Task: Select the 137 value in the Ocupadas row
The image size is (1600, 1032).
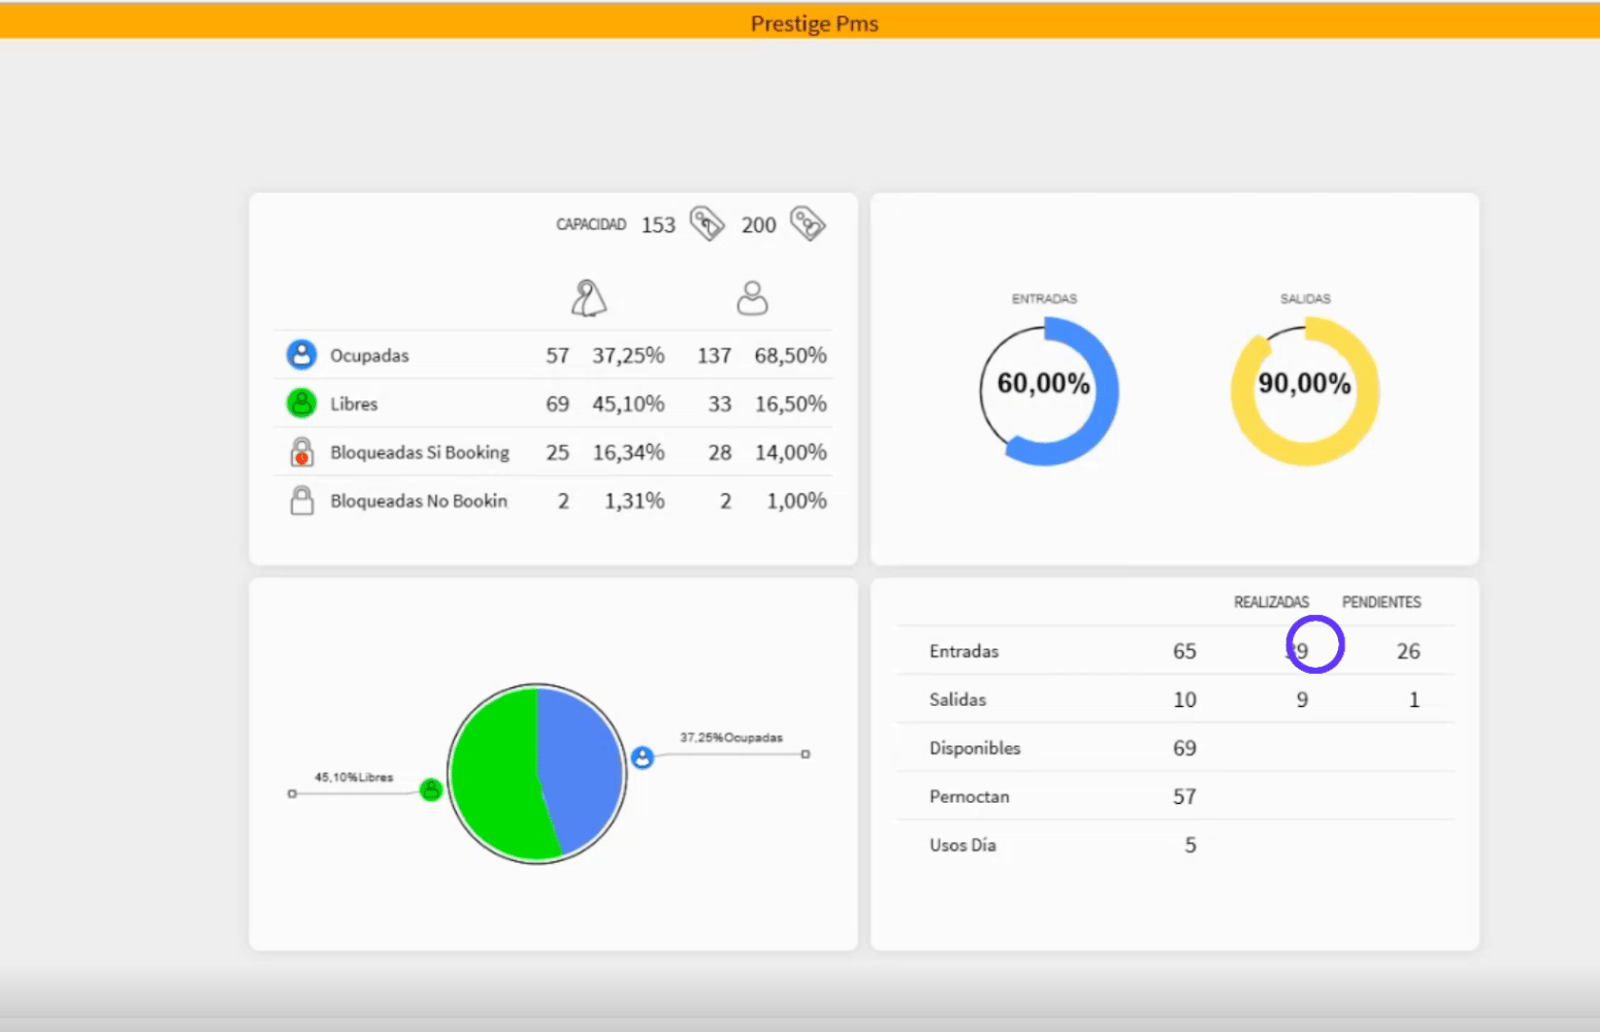Action: click(714, 356)
